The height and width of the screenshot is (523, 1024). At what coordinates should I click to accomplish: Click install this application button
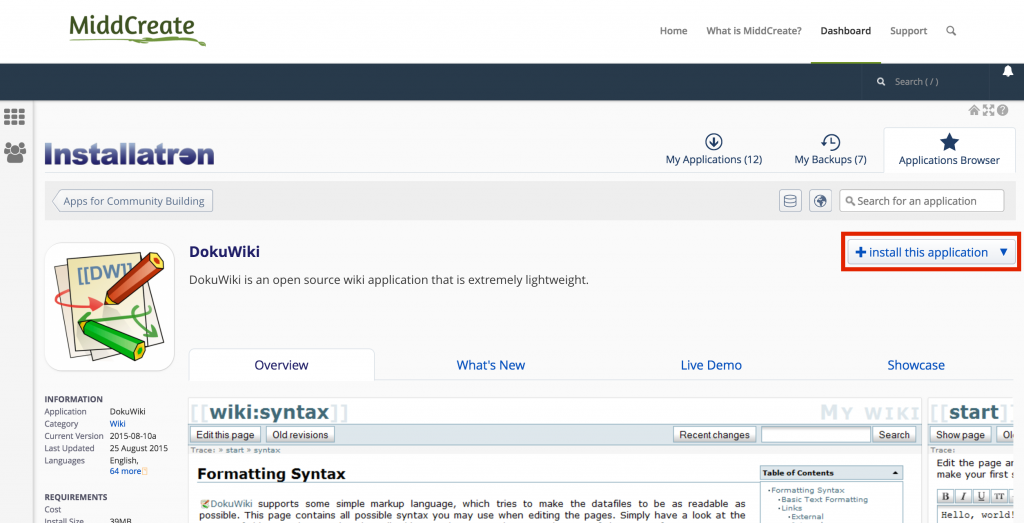pyautogui.click(x=921, y=252)
